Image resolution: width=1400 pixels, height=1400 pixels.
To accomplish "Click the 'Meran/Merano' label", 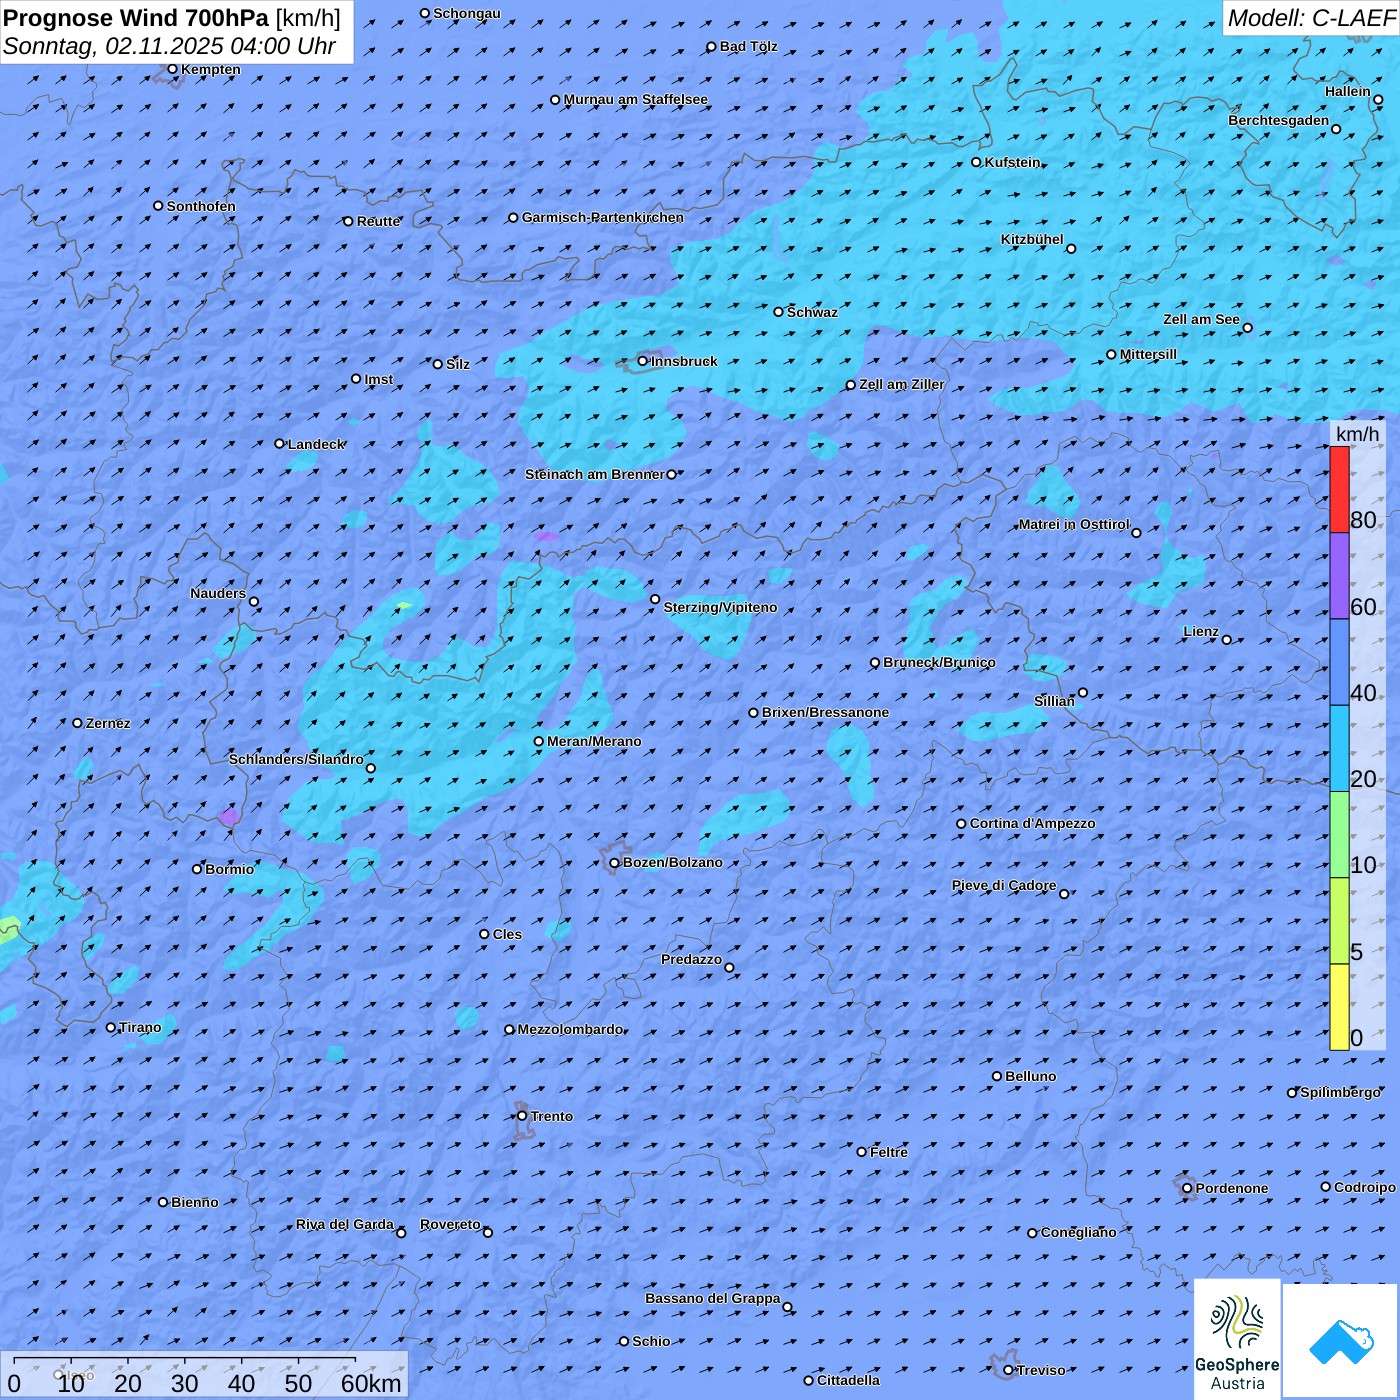I will (x=594, y=741).
